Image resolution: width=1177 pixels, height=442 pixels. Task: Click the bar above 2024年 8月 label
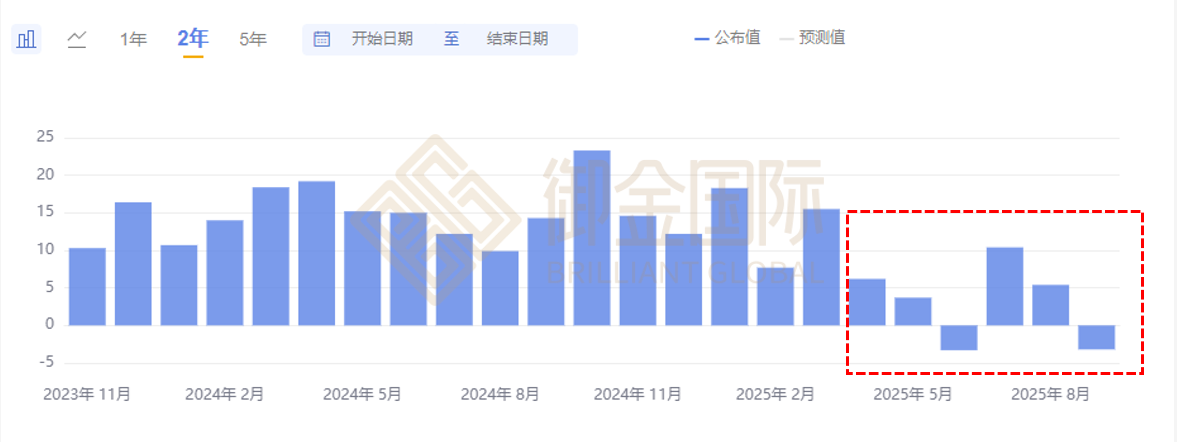coord(500,287)
